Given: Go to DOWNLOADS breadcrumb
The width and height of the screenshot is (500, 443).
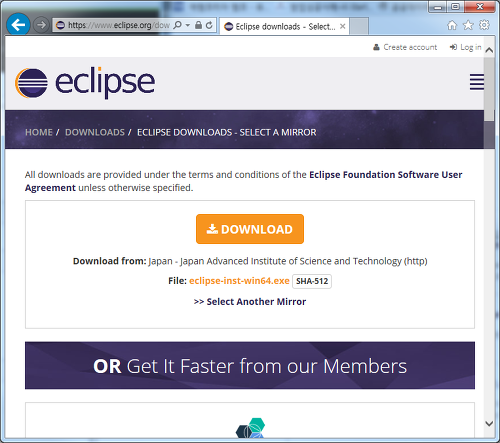Looking at the screenshot, I should (95, 132).
